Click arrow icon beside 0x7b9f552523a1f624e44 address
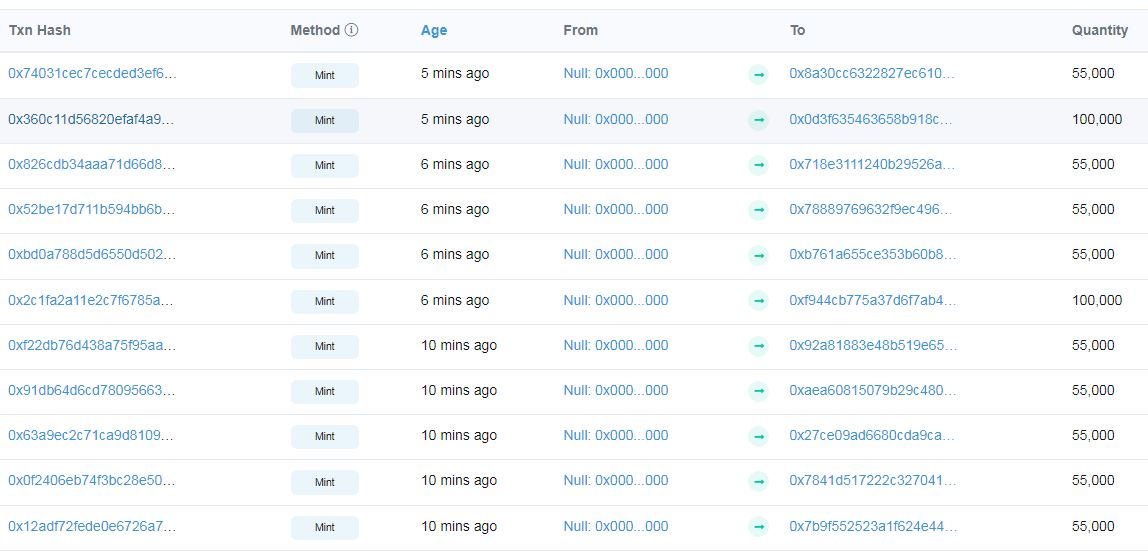The width and height of the screenshot is (1148, 556). tap(758, 527)
